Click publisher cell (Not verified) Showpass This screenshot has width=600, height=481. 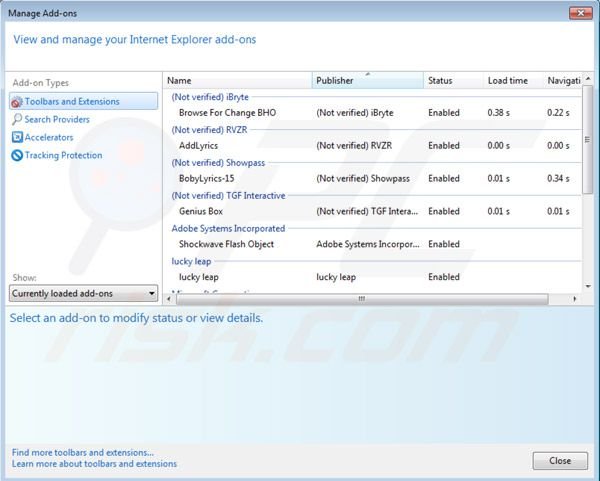(x=363, y=179)
